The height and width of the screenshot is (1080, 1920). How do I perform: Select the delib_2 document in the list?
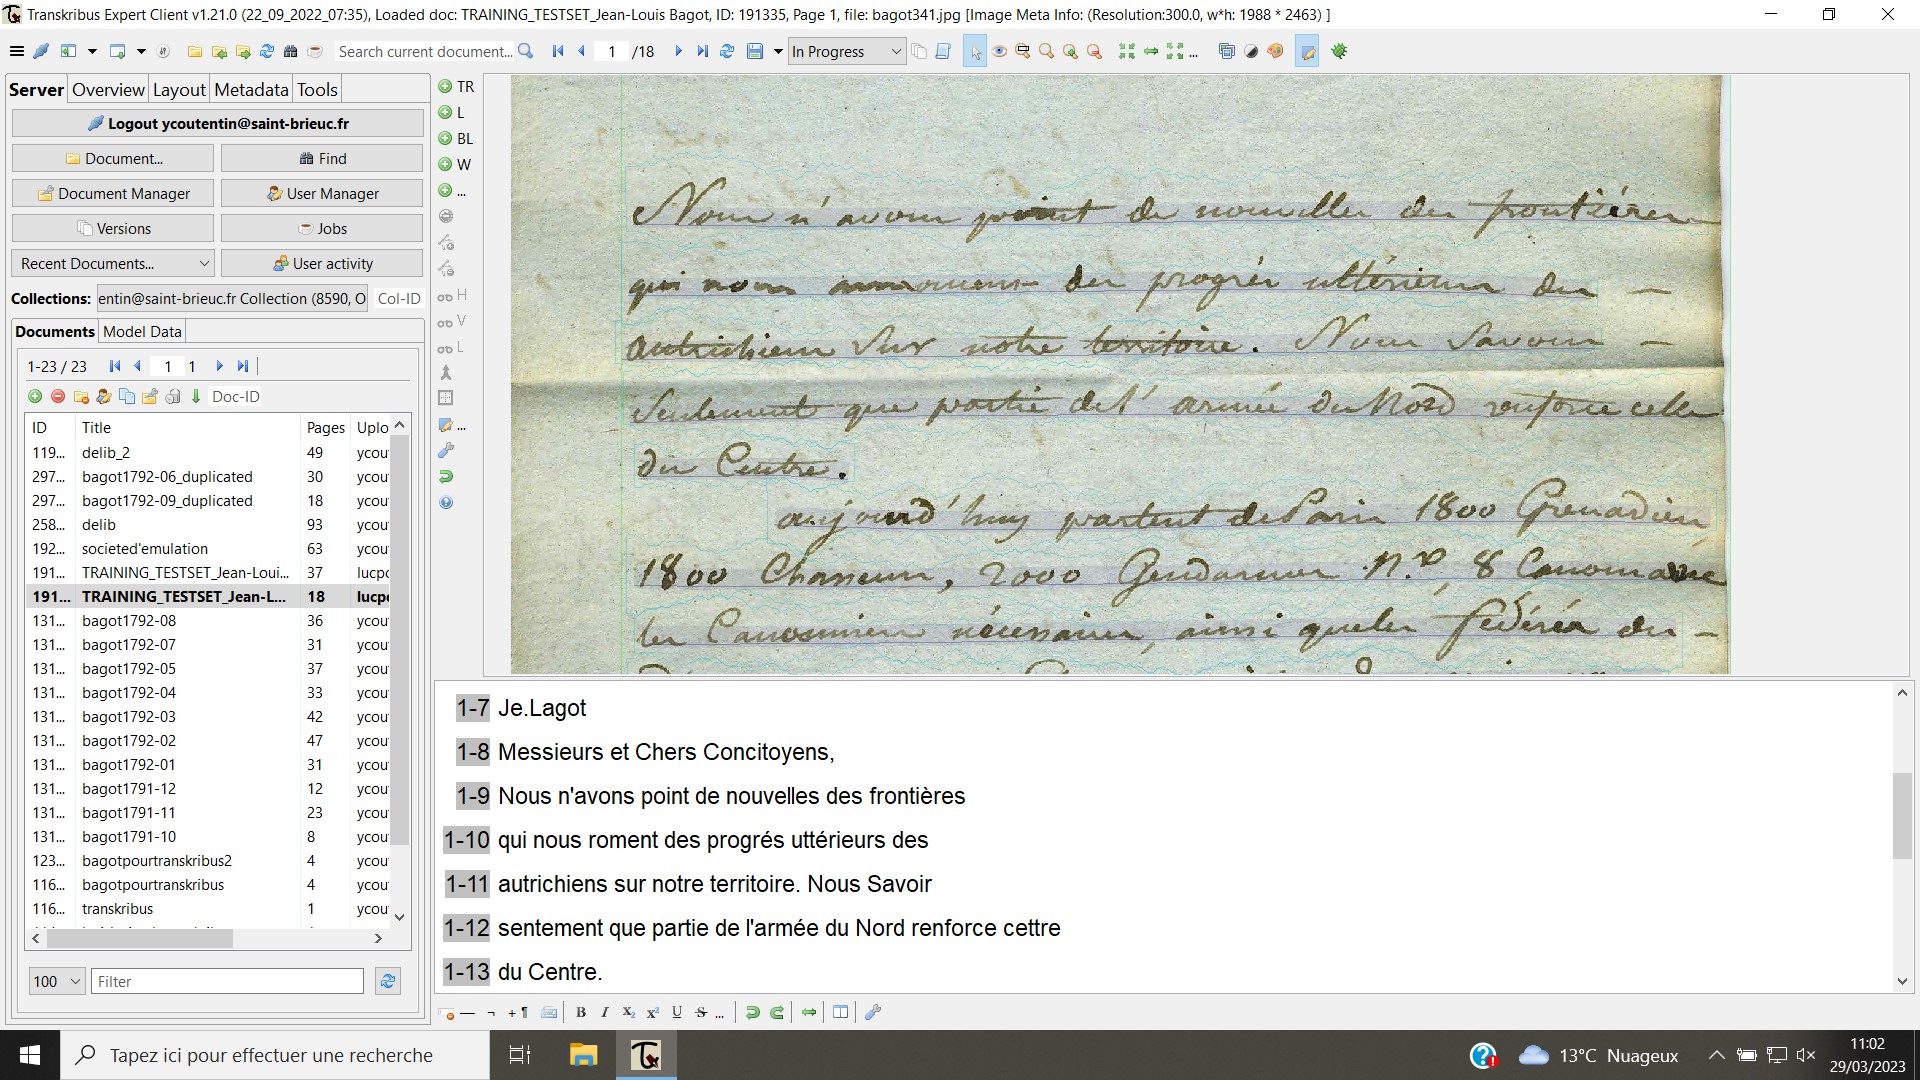pyautogui.click(x=105, y=452)
